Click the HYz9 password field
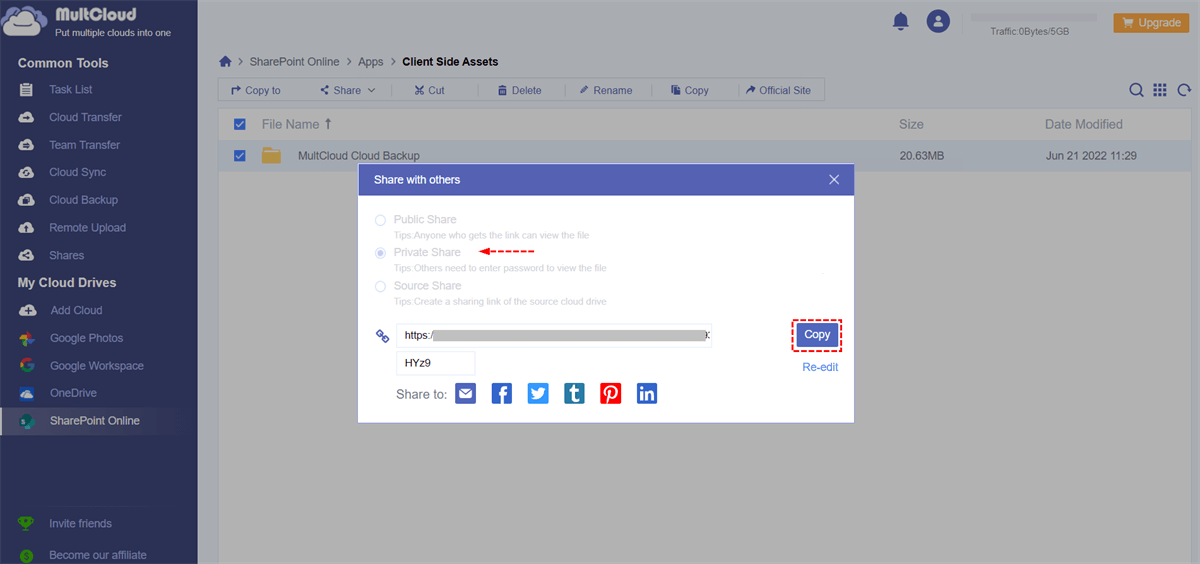The width and height of the screenshot is (1200, 564). 436,363
